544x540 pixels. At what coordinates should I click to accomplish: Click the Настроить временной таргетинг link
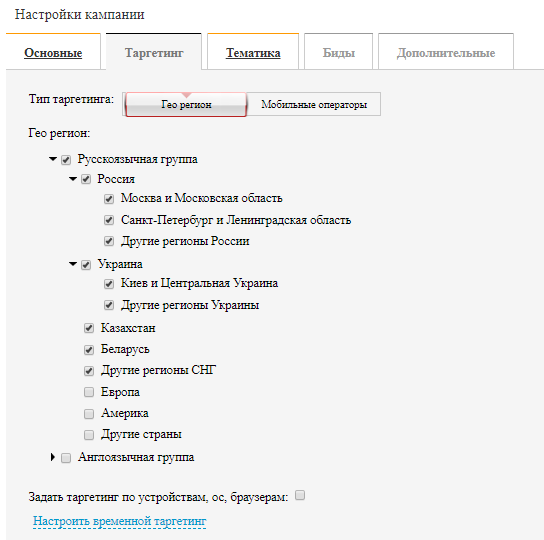[119, 521]
